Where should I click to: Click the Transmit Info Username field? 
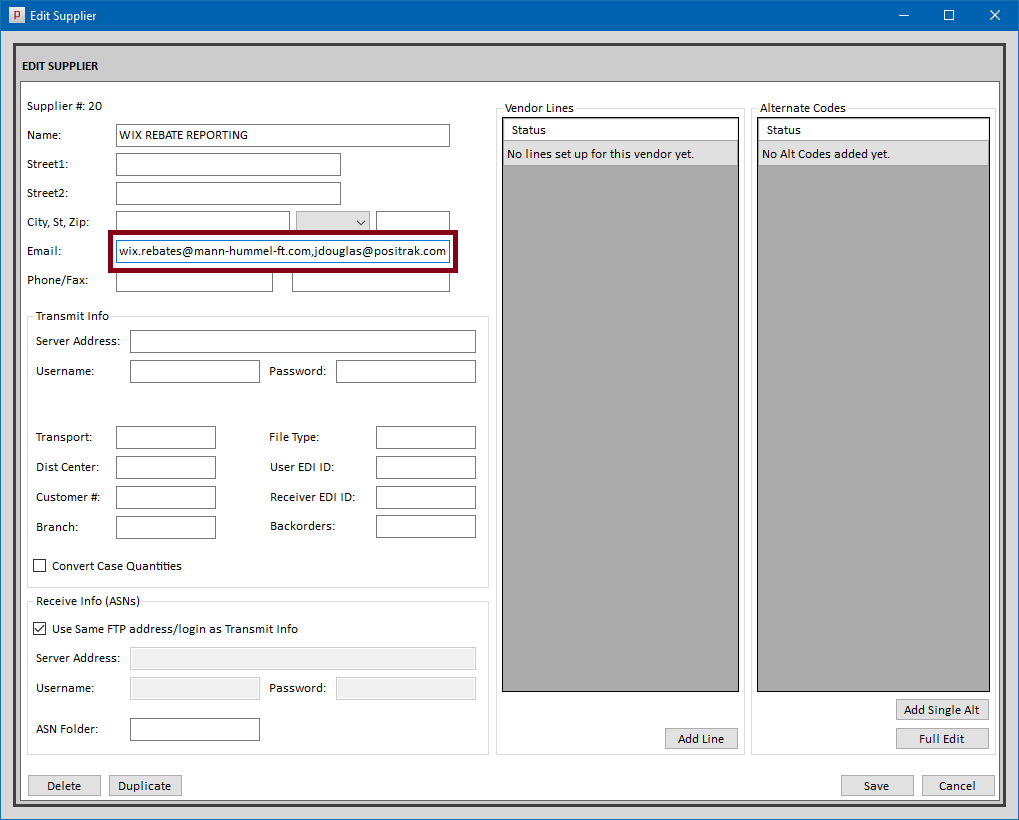click(x=195, y=371)
